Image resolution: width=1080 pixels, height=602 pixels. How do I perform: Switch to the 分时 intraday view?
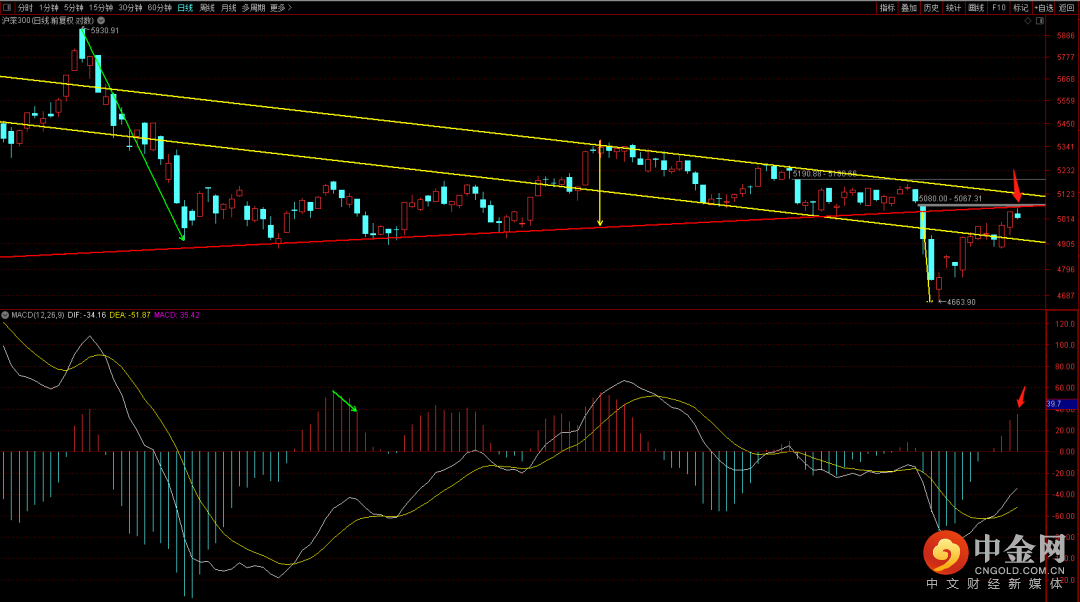[25, 7]
